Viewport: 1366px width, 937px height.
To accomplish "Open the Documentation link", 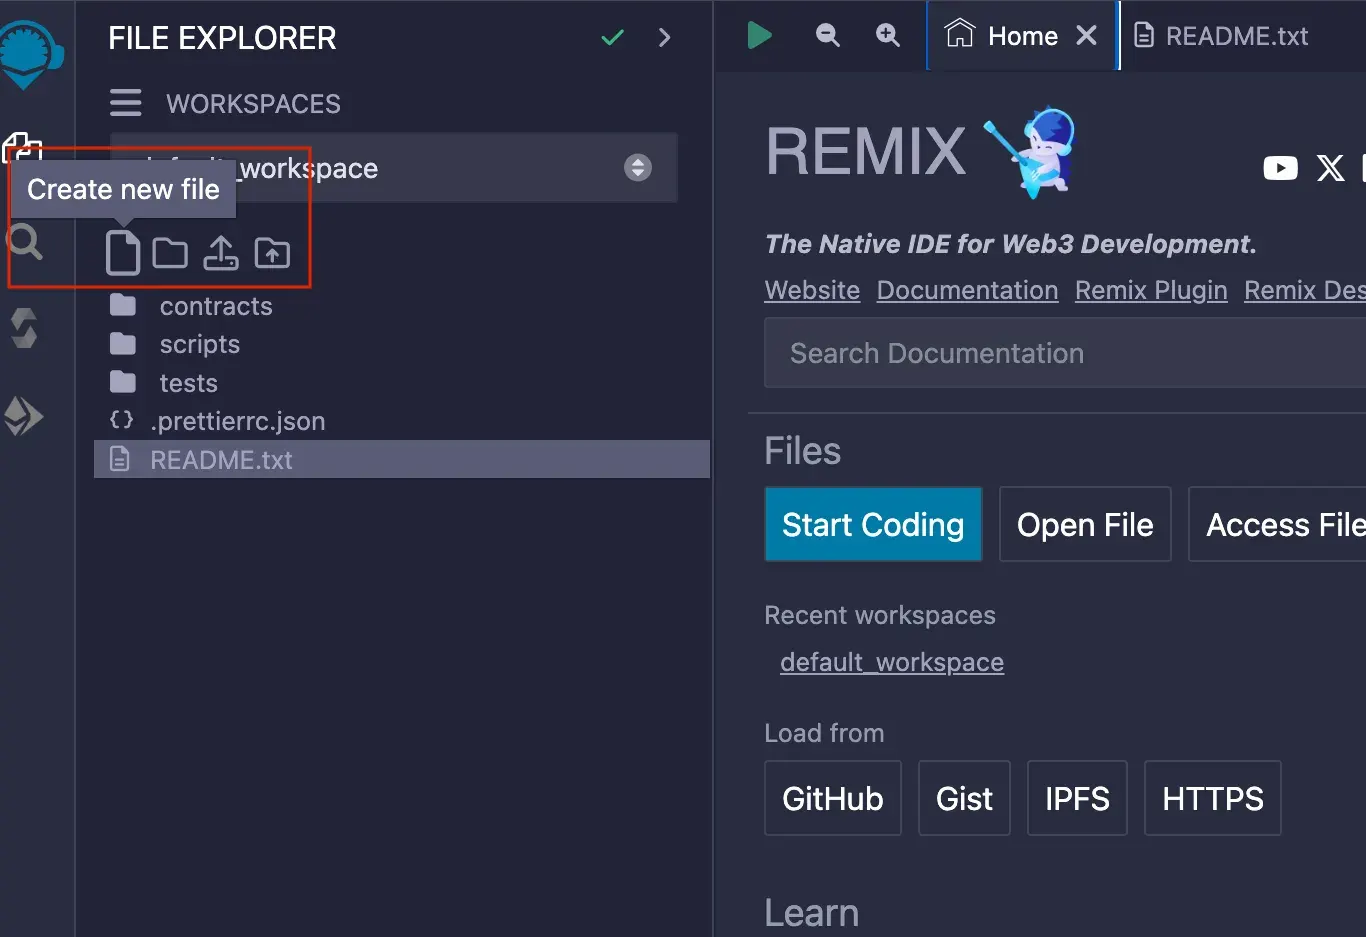I will 967,290.
